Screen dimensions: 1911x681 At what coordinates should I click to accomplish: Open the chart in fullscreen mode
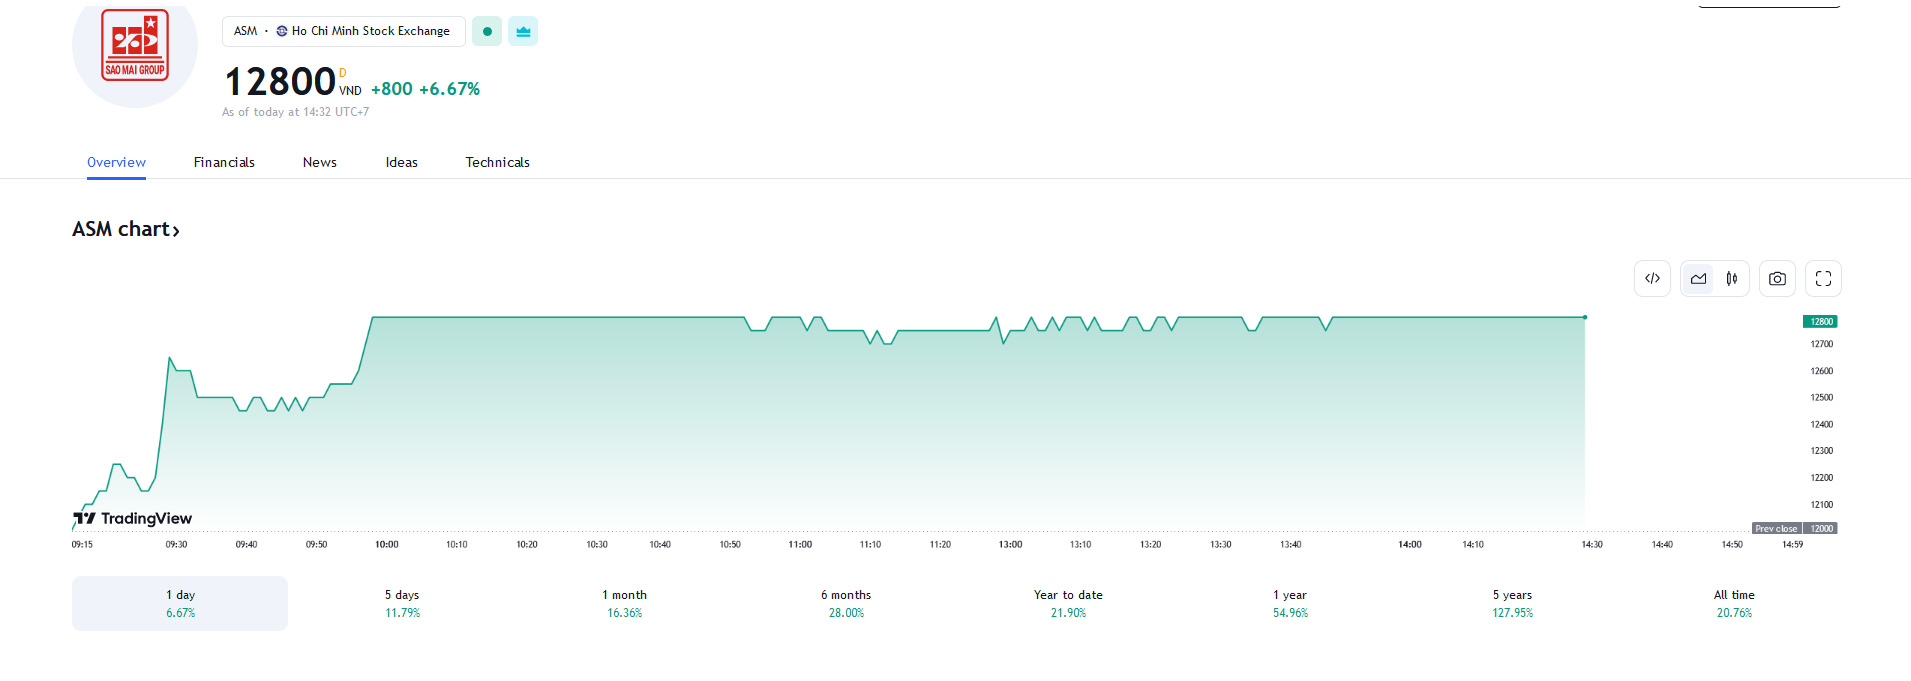pyautogui.click(x=1823, y=279)
